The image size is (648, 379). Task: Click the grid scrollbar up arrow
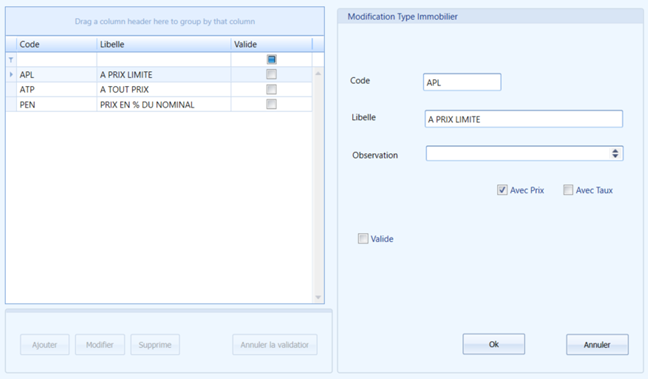click(x=318, y=74)
